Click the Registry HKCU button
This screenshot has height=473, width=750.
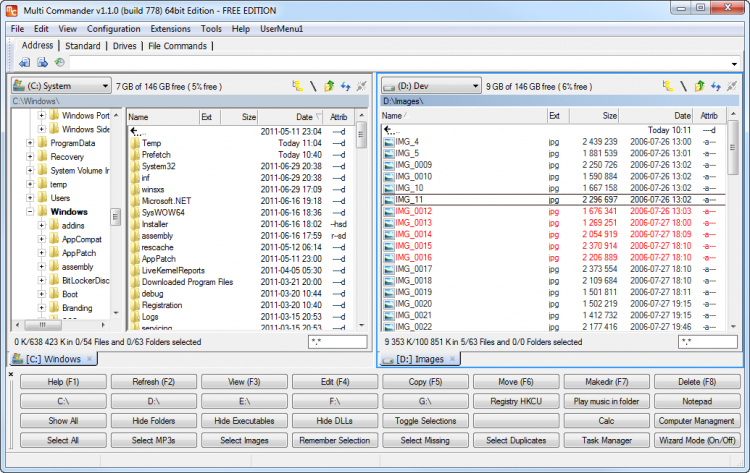[516, 401]
